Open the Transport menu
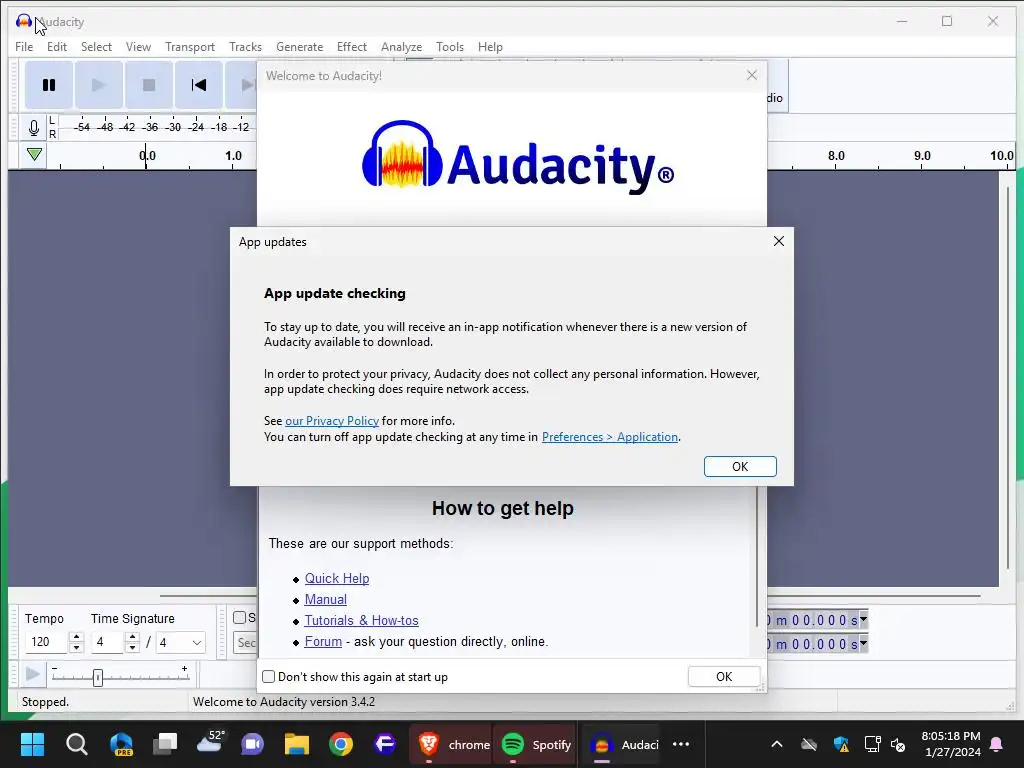1024x768 pixels. click(190, 47)
